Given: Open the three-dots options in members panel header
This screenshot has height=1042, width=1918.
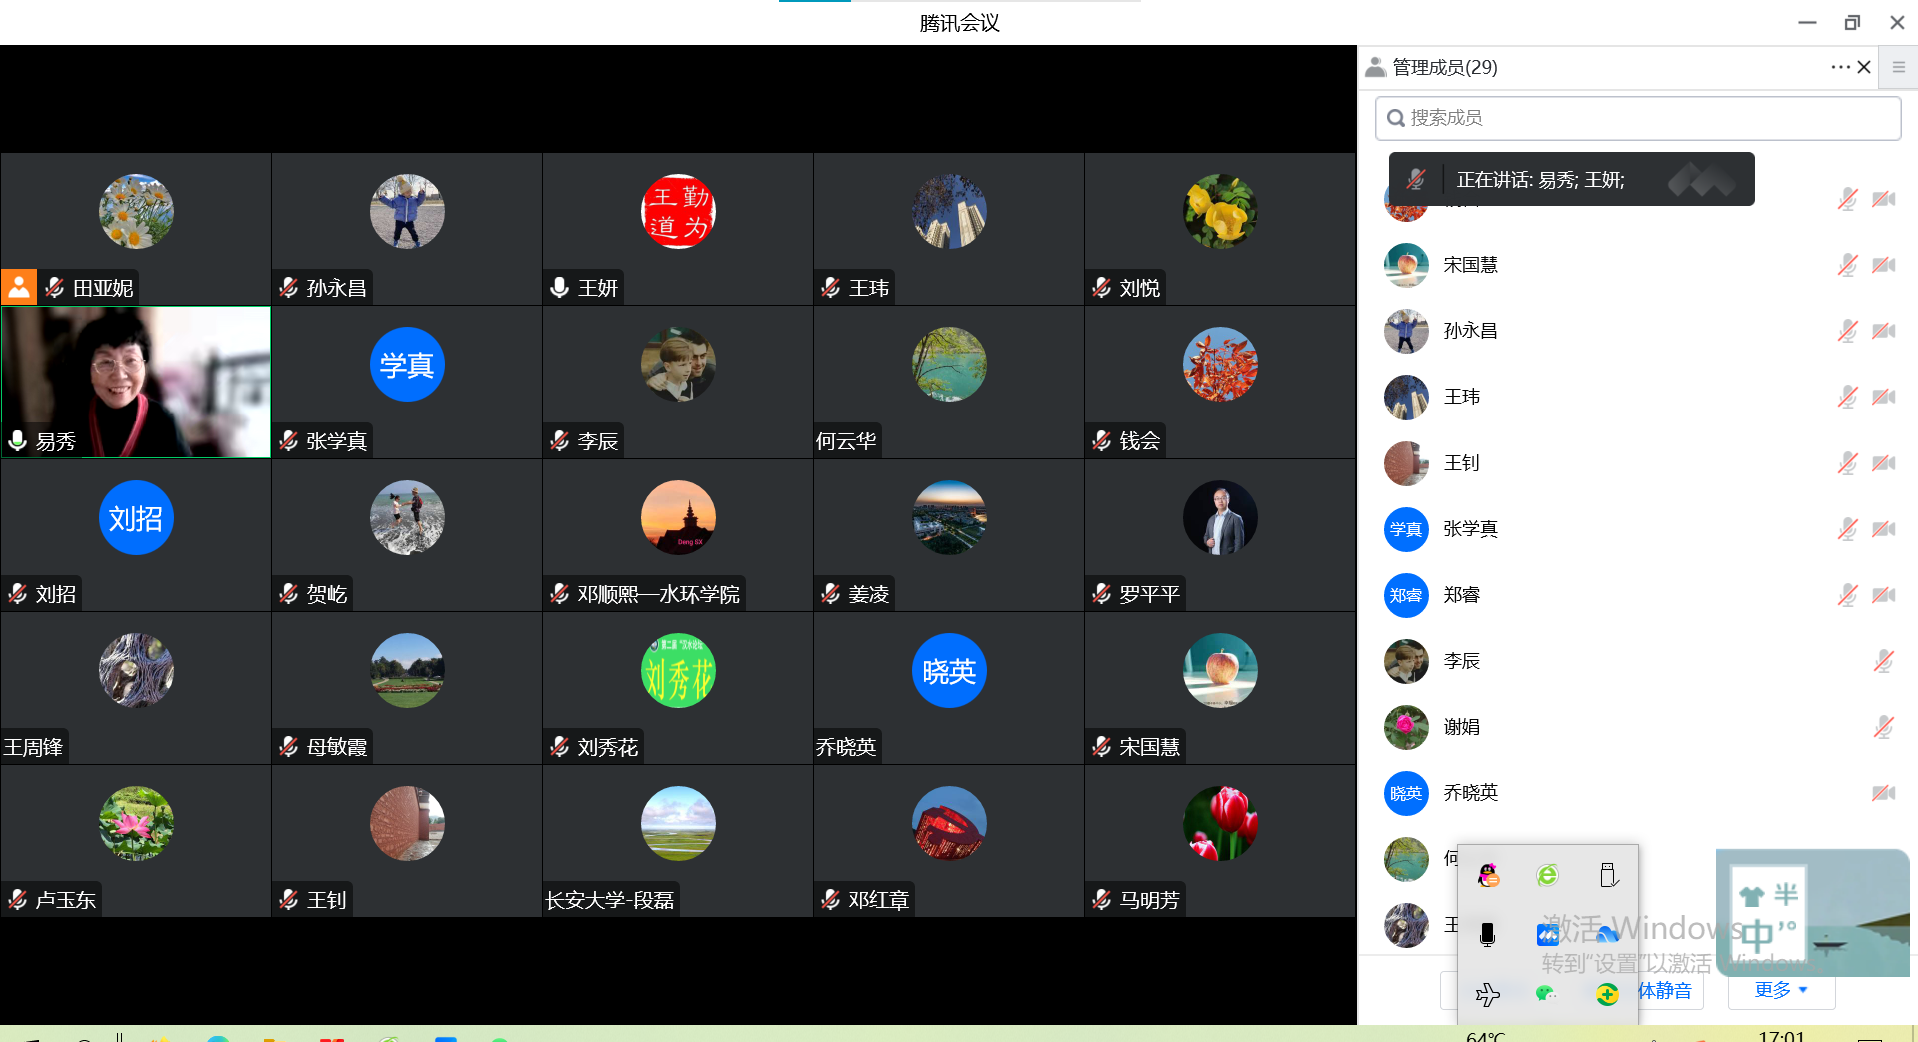Looking at the screenshot, I should pyautogui.click(x=1840, y=67).
